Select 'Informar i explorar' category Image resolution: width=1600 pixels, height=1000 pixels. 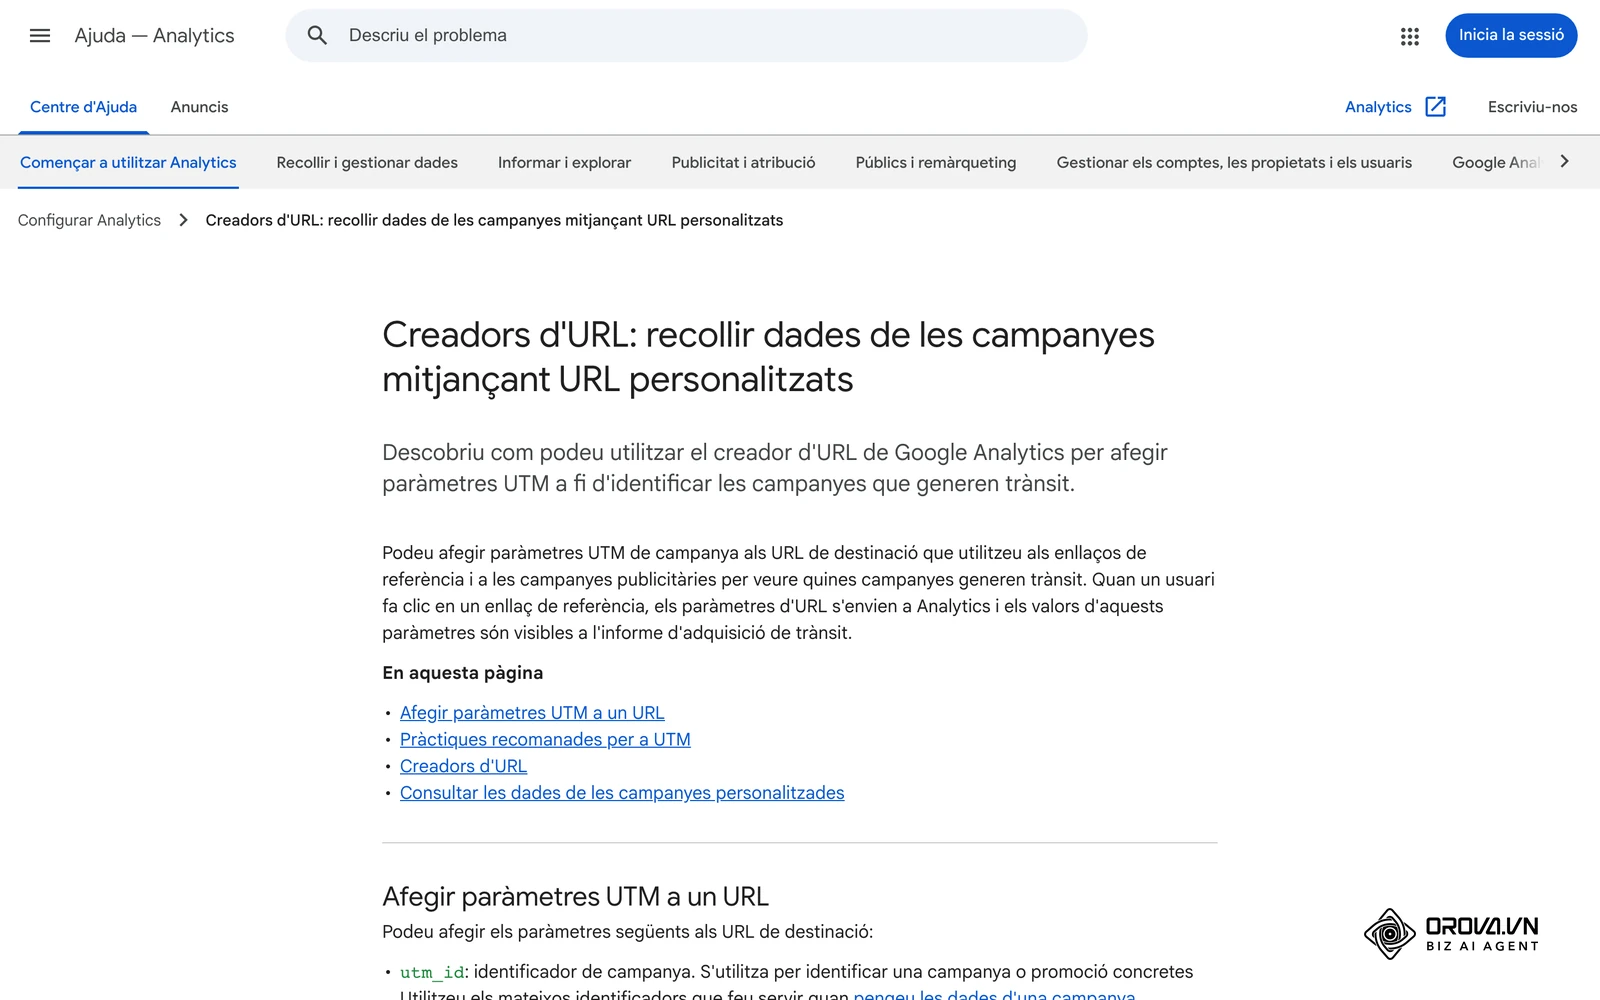(x=564, y=162)
